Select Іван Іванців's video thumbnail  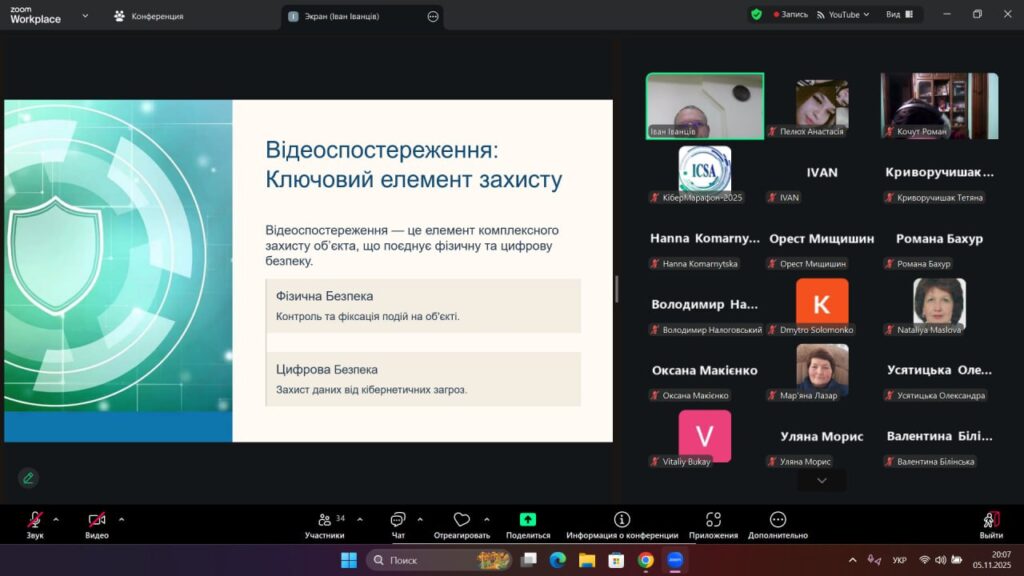[704, 105]
